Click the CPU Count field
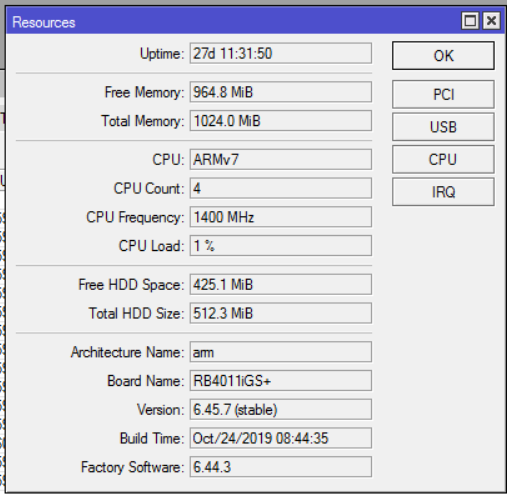The height and width of the screenshot is (499, 507). [281, 188]
